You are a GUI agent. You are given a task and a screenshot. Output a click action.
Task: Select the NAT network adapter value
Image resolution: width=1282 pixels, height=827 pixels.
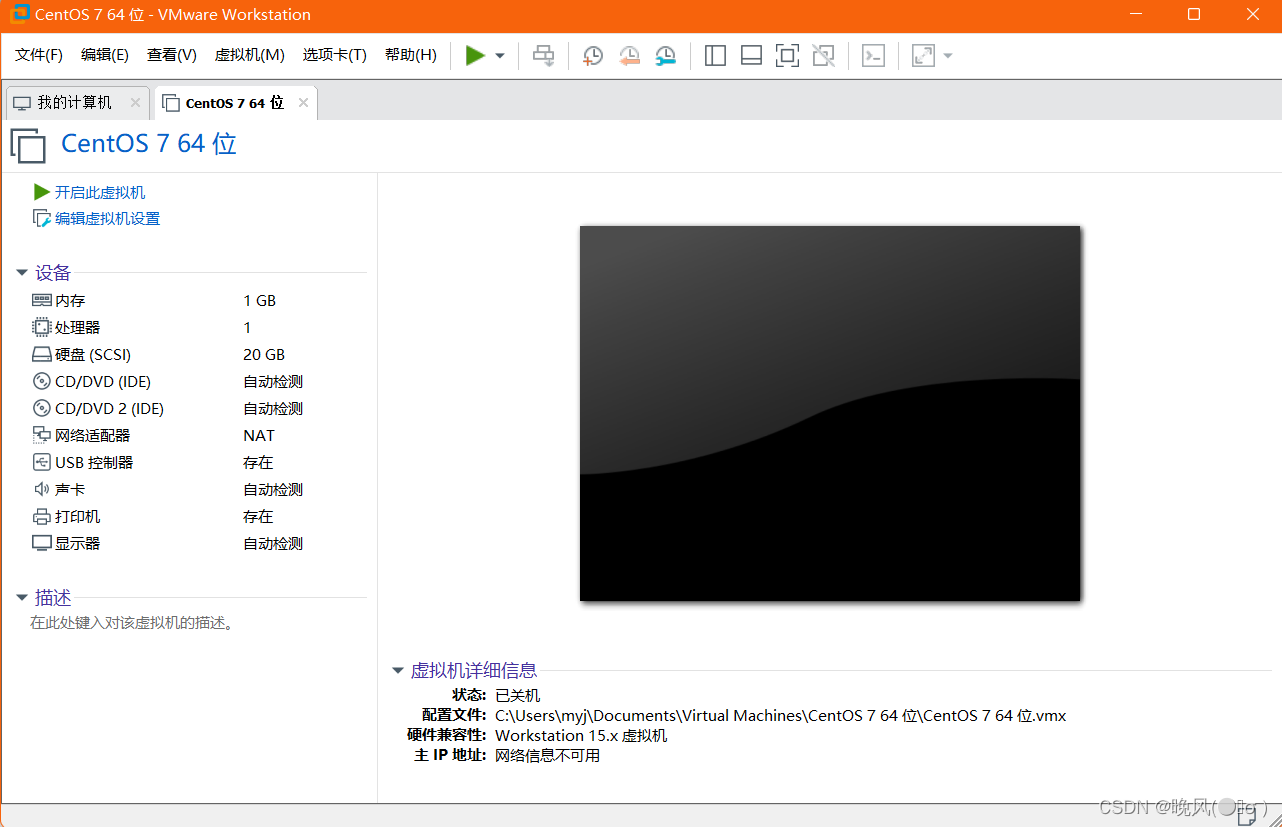(259, 435)
